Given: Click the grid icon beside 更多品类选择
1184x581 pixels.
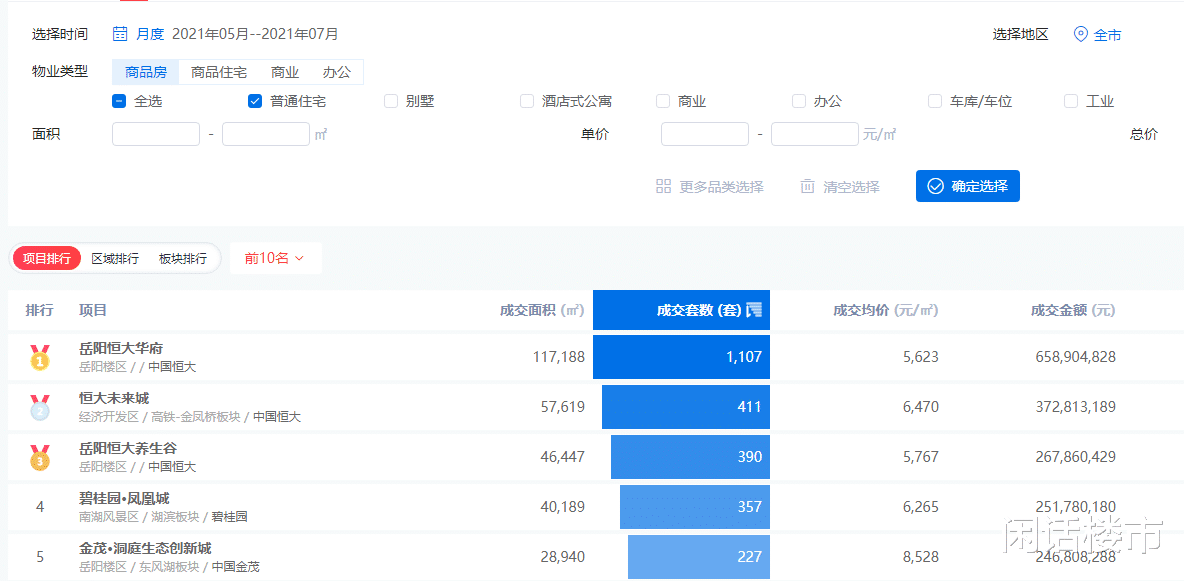Looking at the screenshot, I should [664, 187].
